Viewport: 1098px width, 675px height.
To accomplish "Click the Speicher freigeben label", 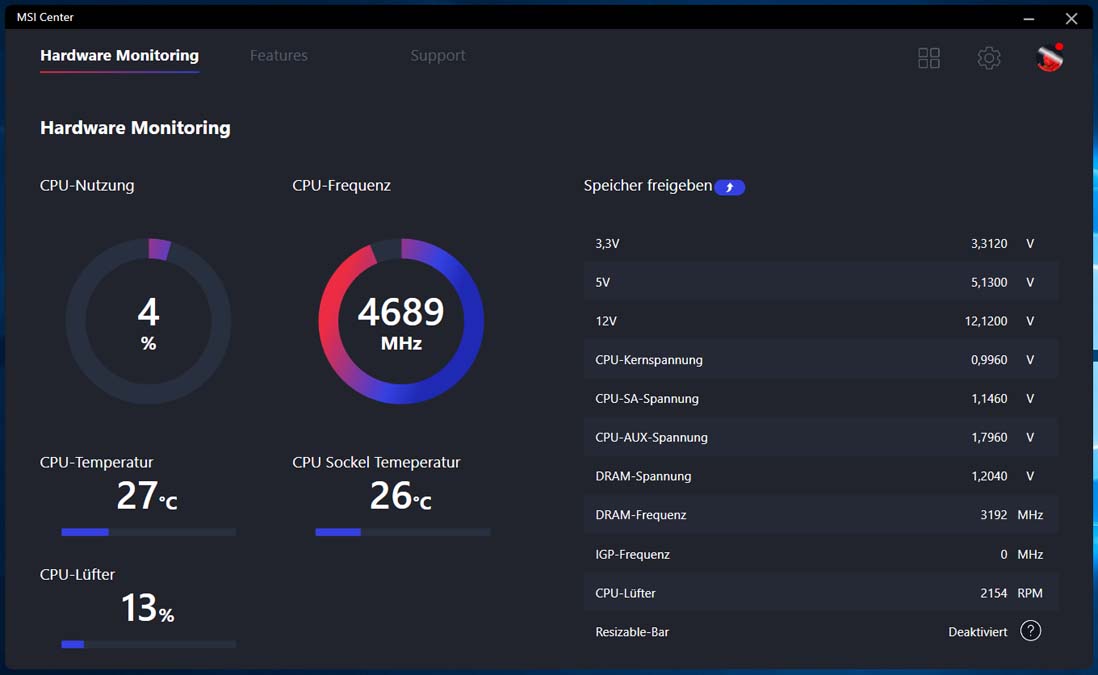I will coord(648,186).
